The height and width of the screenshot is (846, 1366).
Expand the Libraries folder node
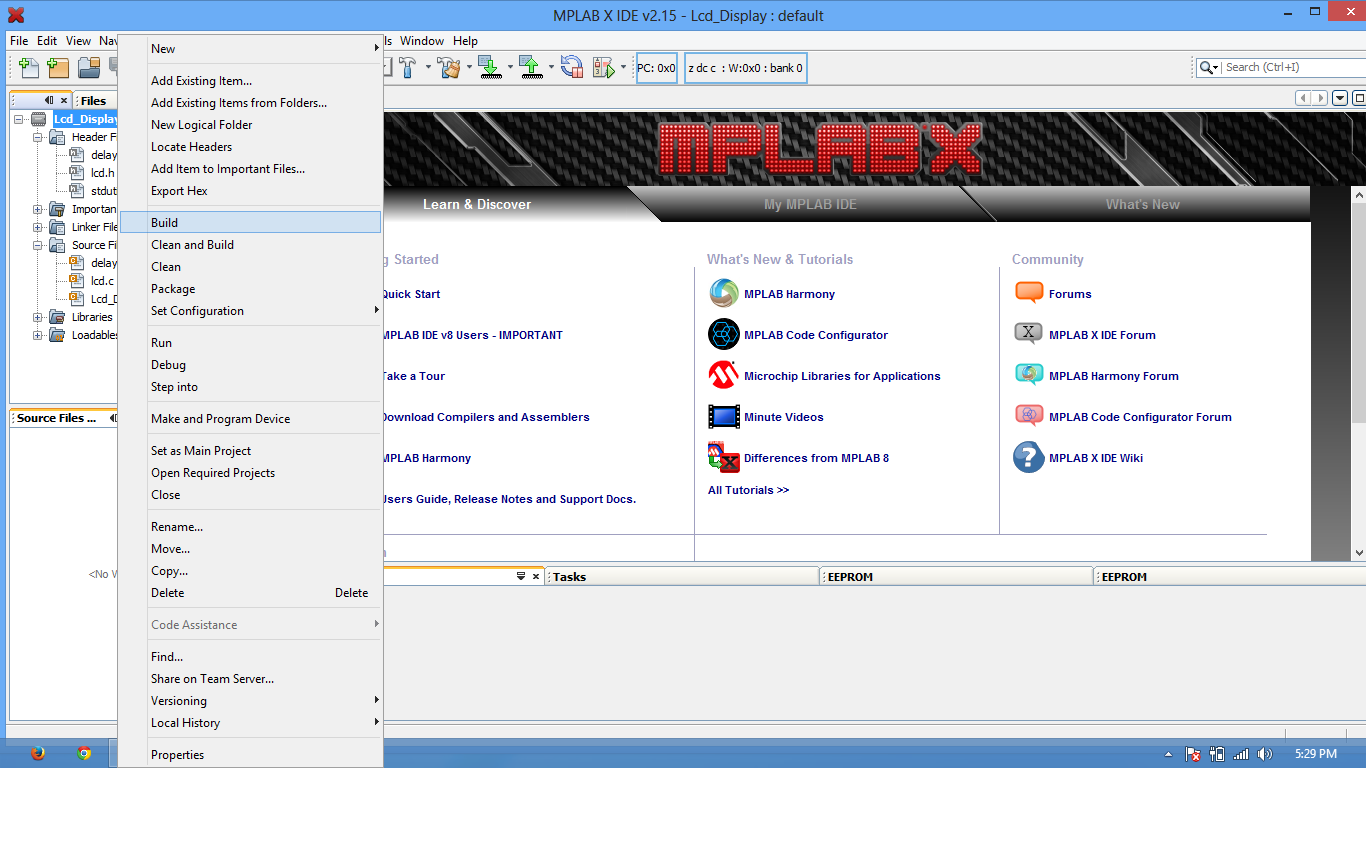coord(38,317)
